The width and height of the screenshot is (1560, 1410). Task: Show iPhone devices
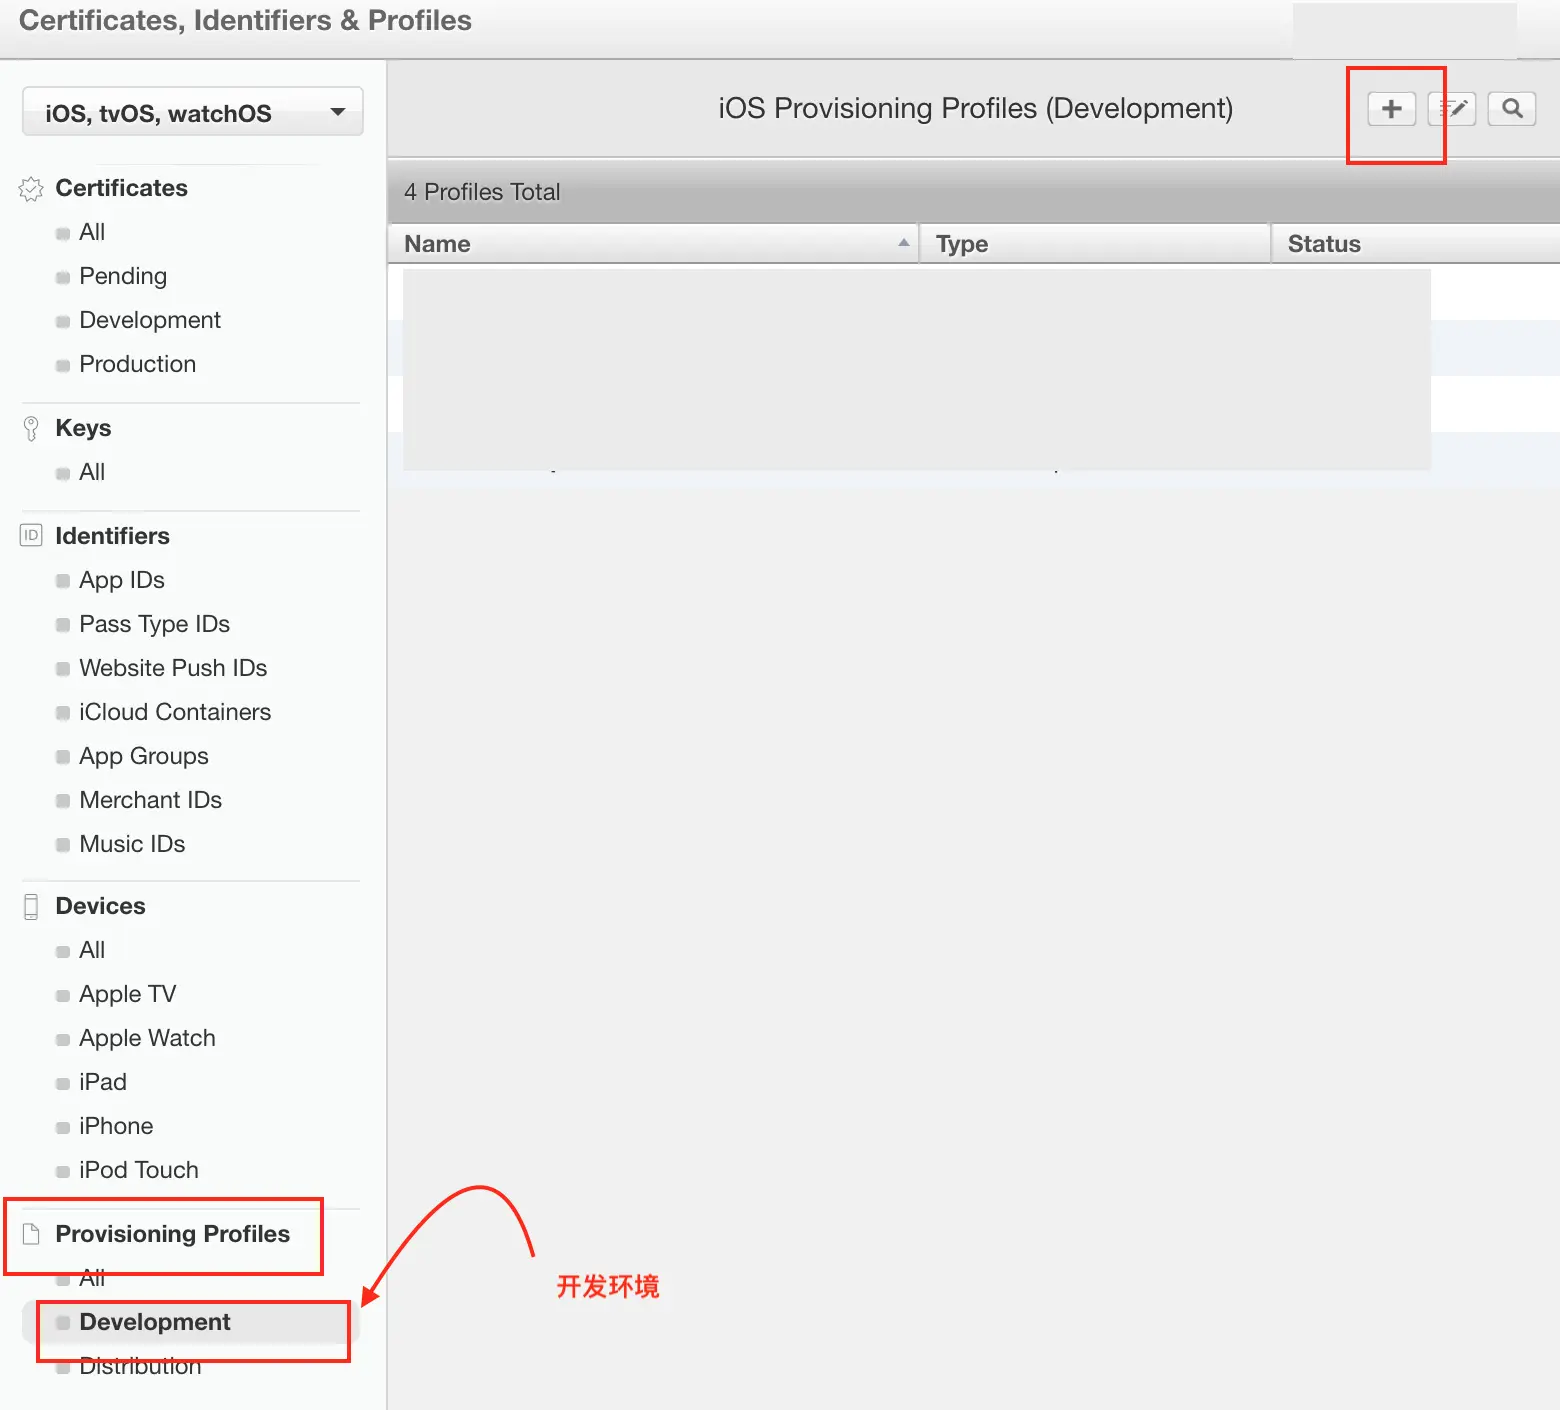116,1126
